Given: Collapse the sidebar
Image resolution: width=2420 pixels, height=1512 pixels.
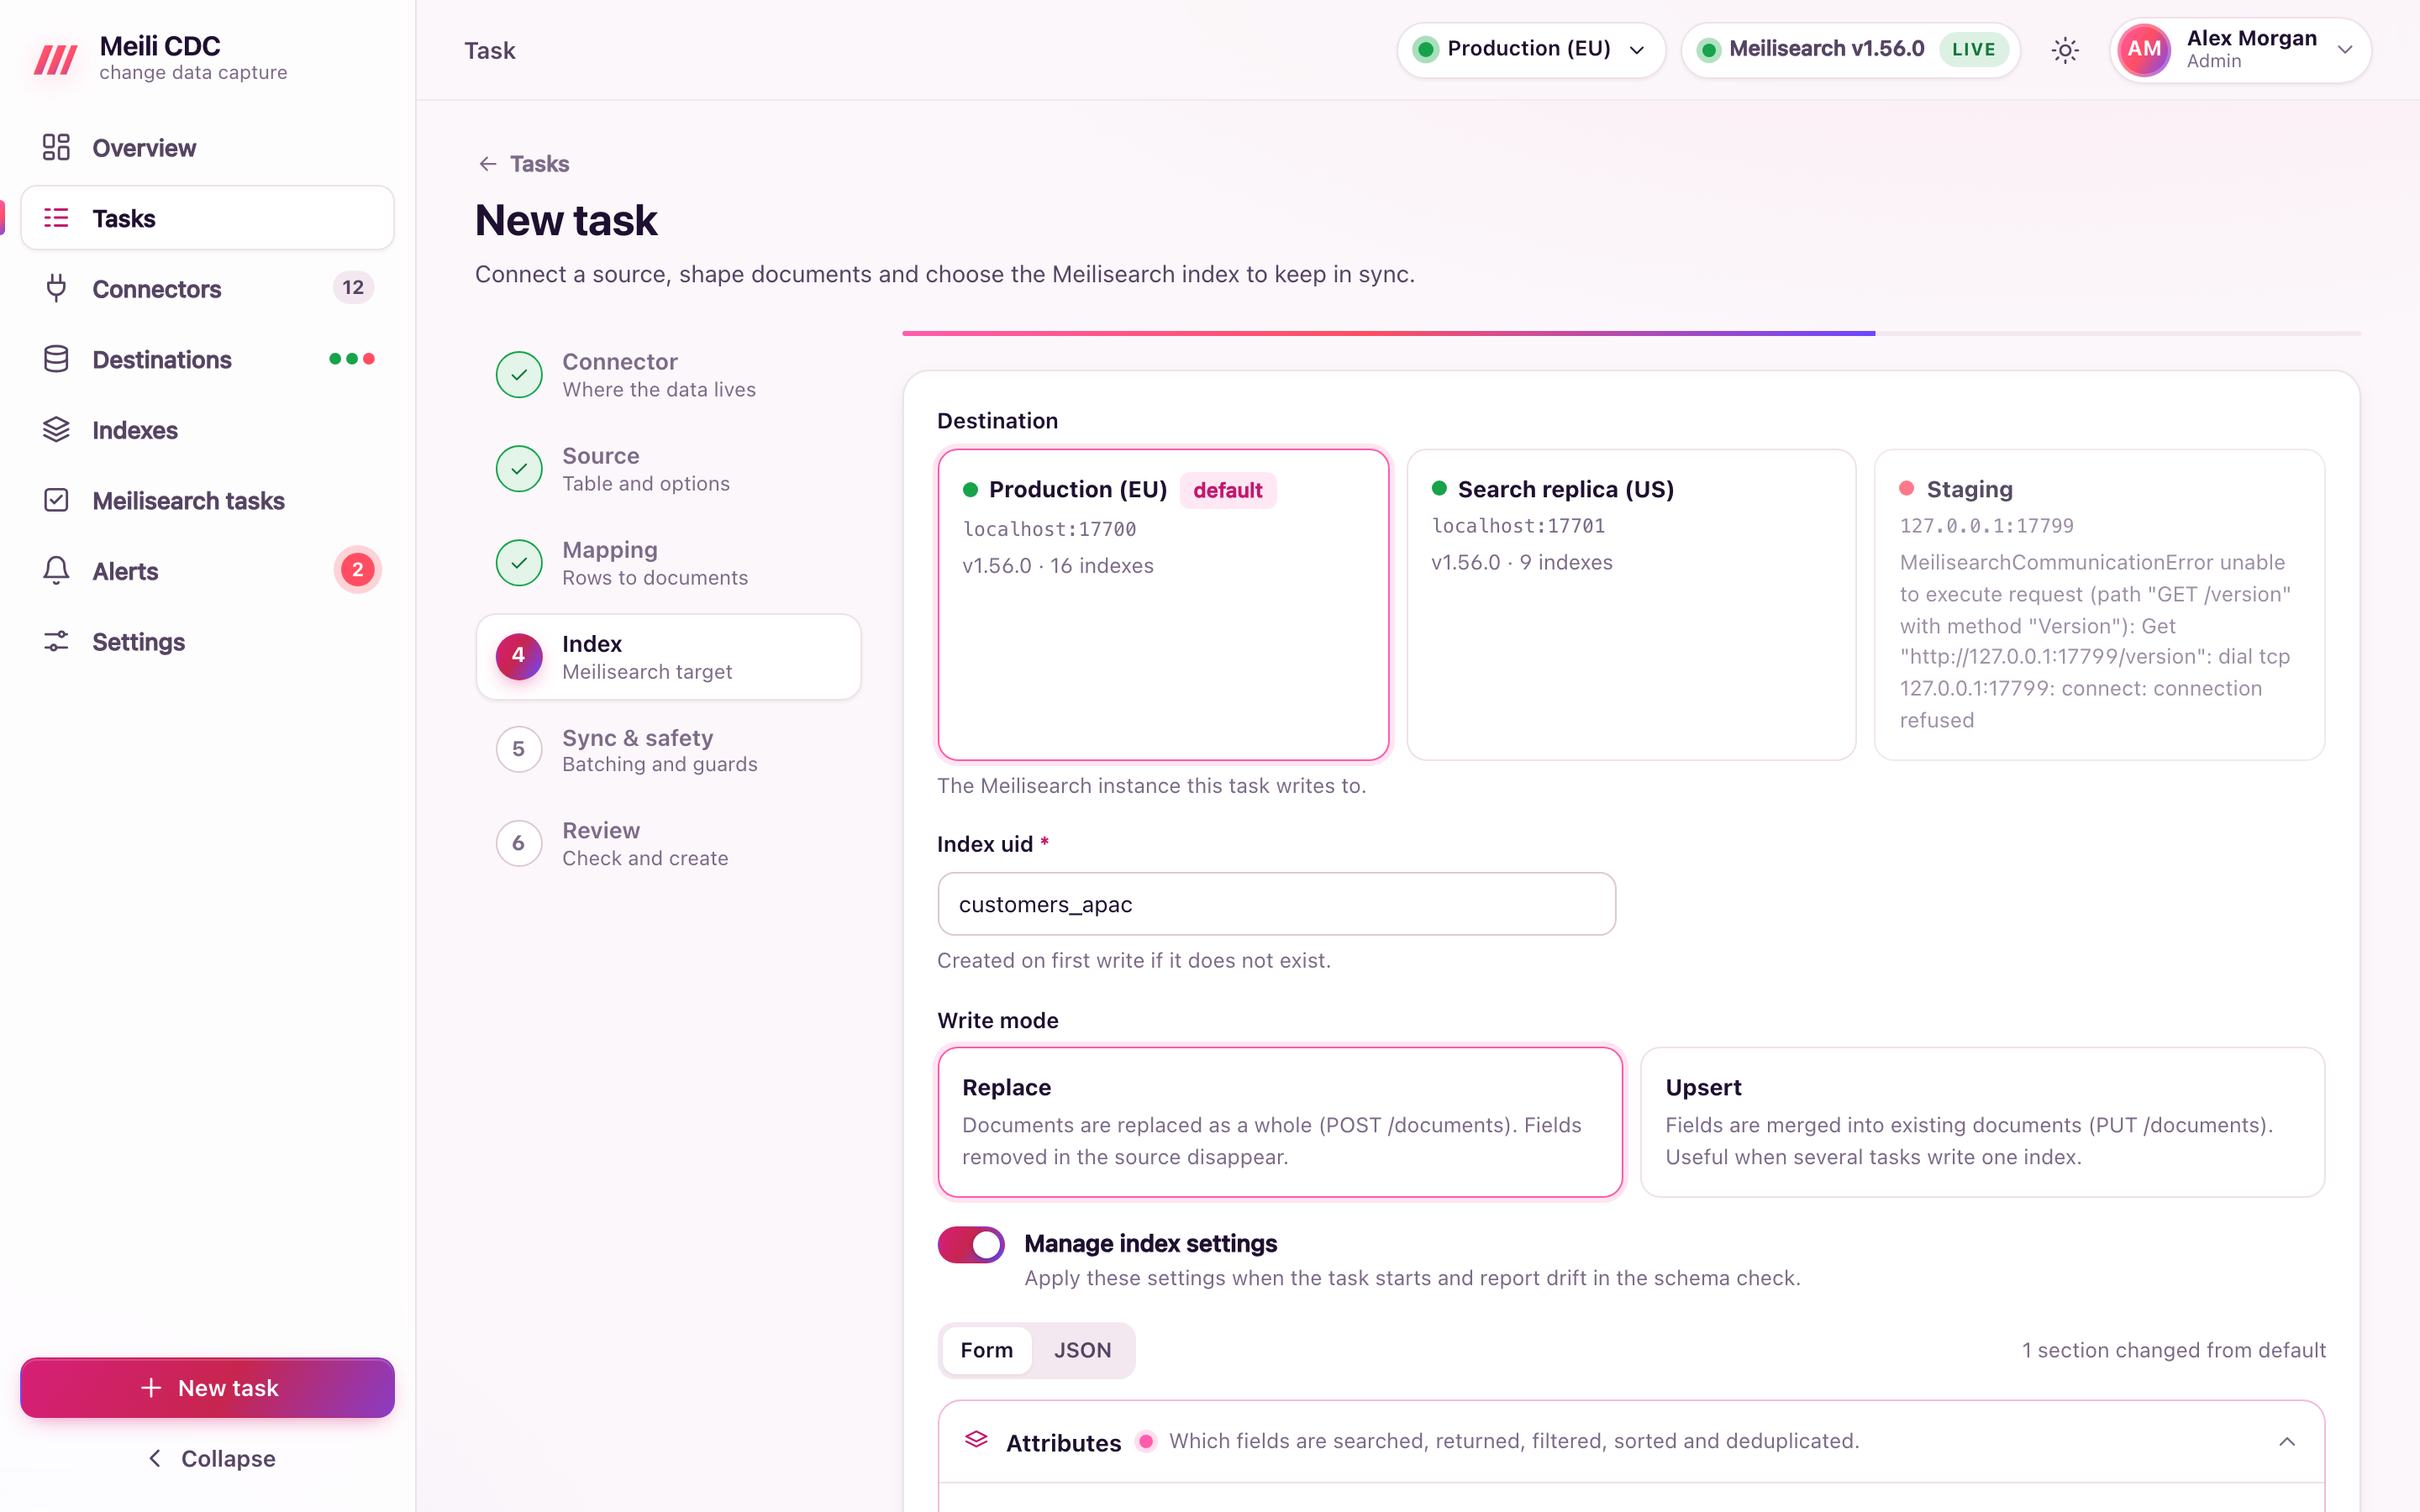Looking at the screenshot, I should pyautogui.click(x=210, y=1458).
